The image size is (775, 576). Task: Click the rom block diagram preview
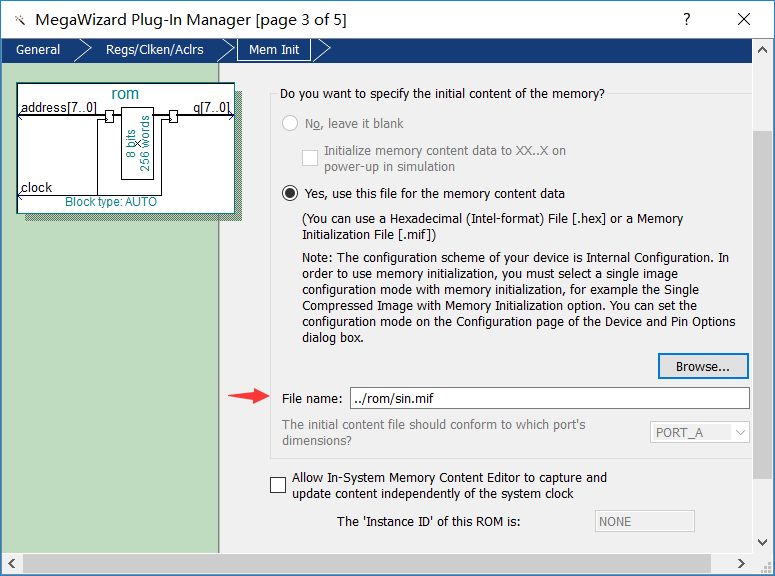pyautogui.click(x=126, y=148)
